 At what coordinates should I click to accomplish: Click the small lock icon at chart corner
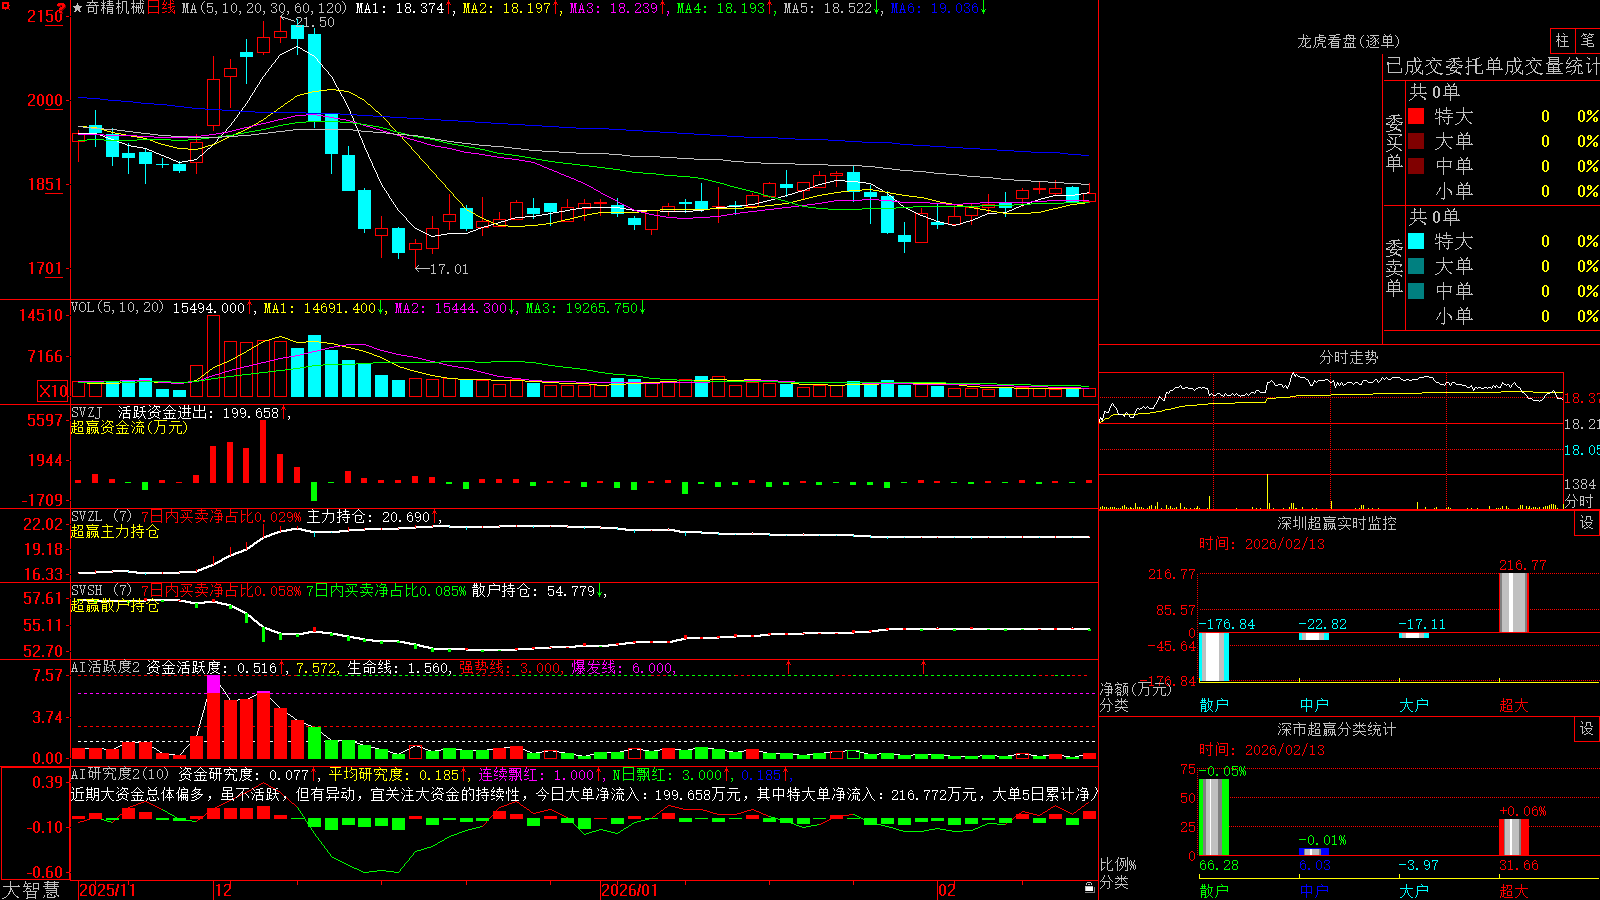click(x=1090, y=887)
